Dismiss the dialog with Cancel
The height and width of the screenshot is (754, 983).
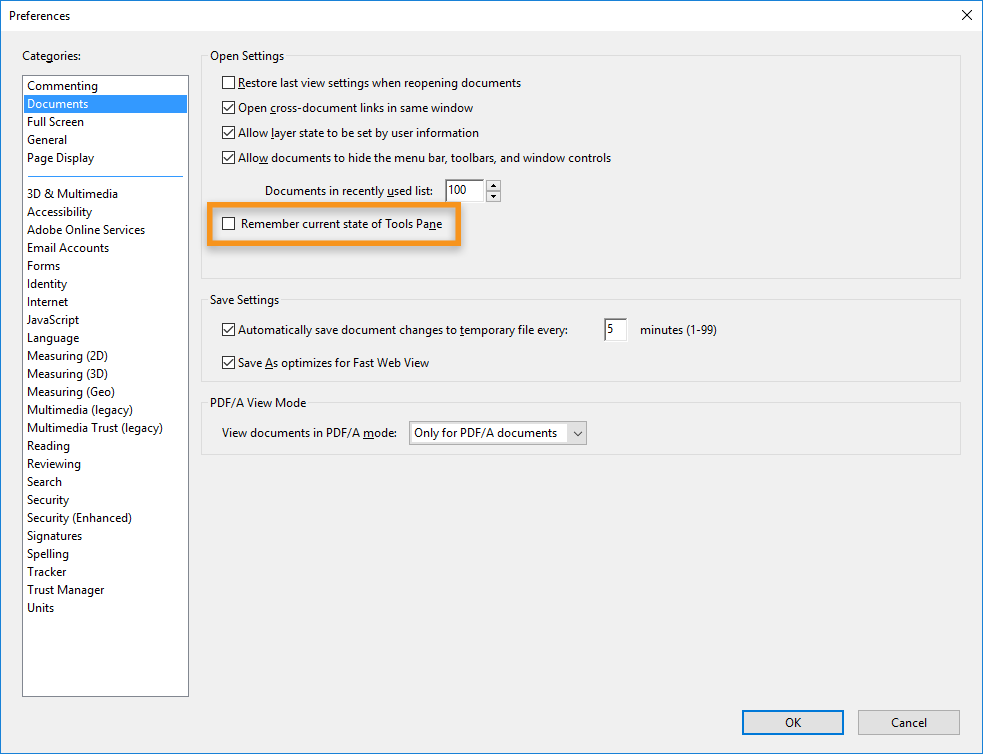[908, 722]
